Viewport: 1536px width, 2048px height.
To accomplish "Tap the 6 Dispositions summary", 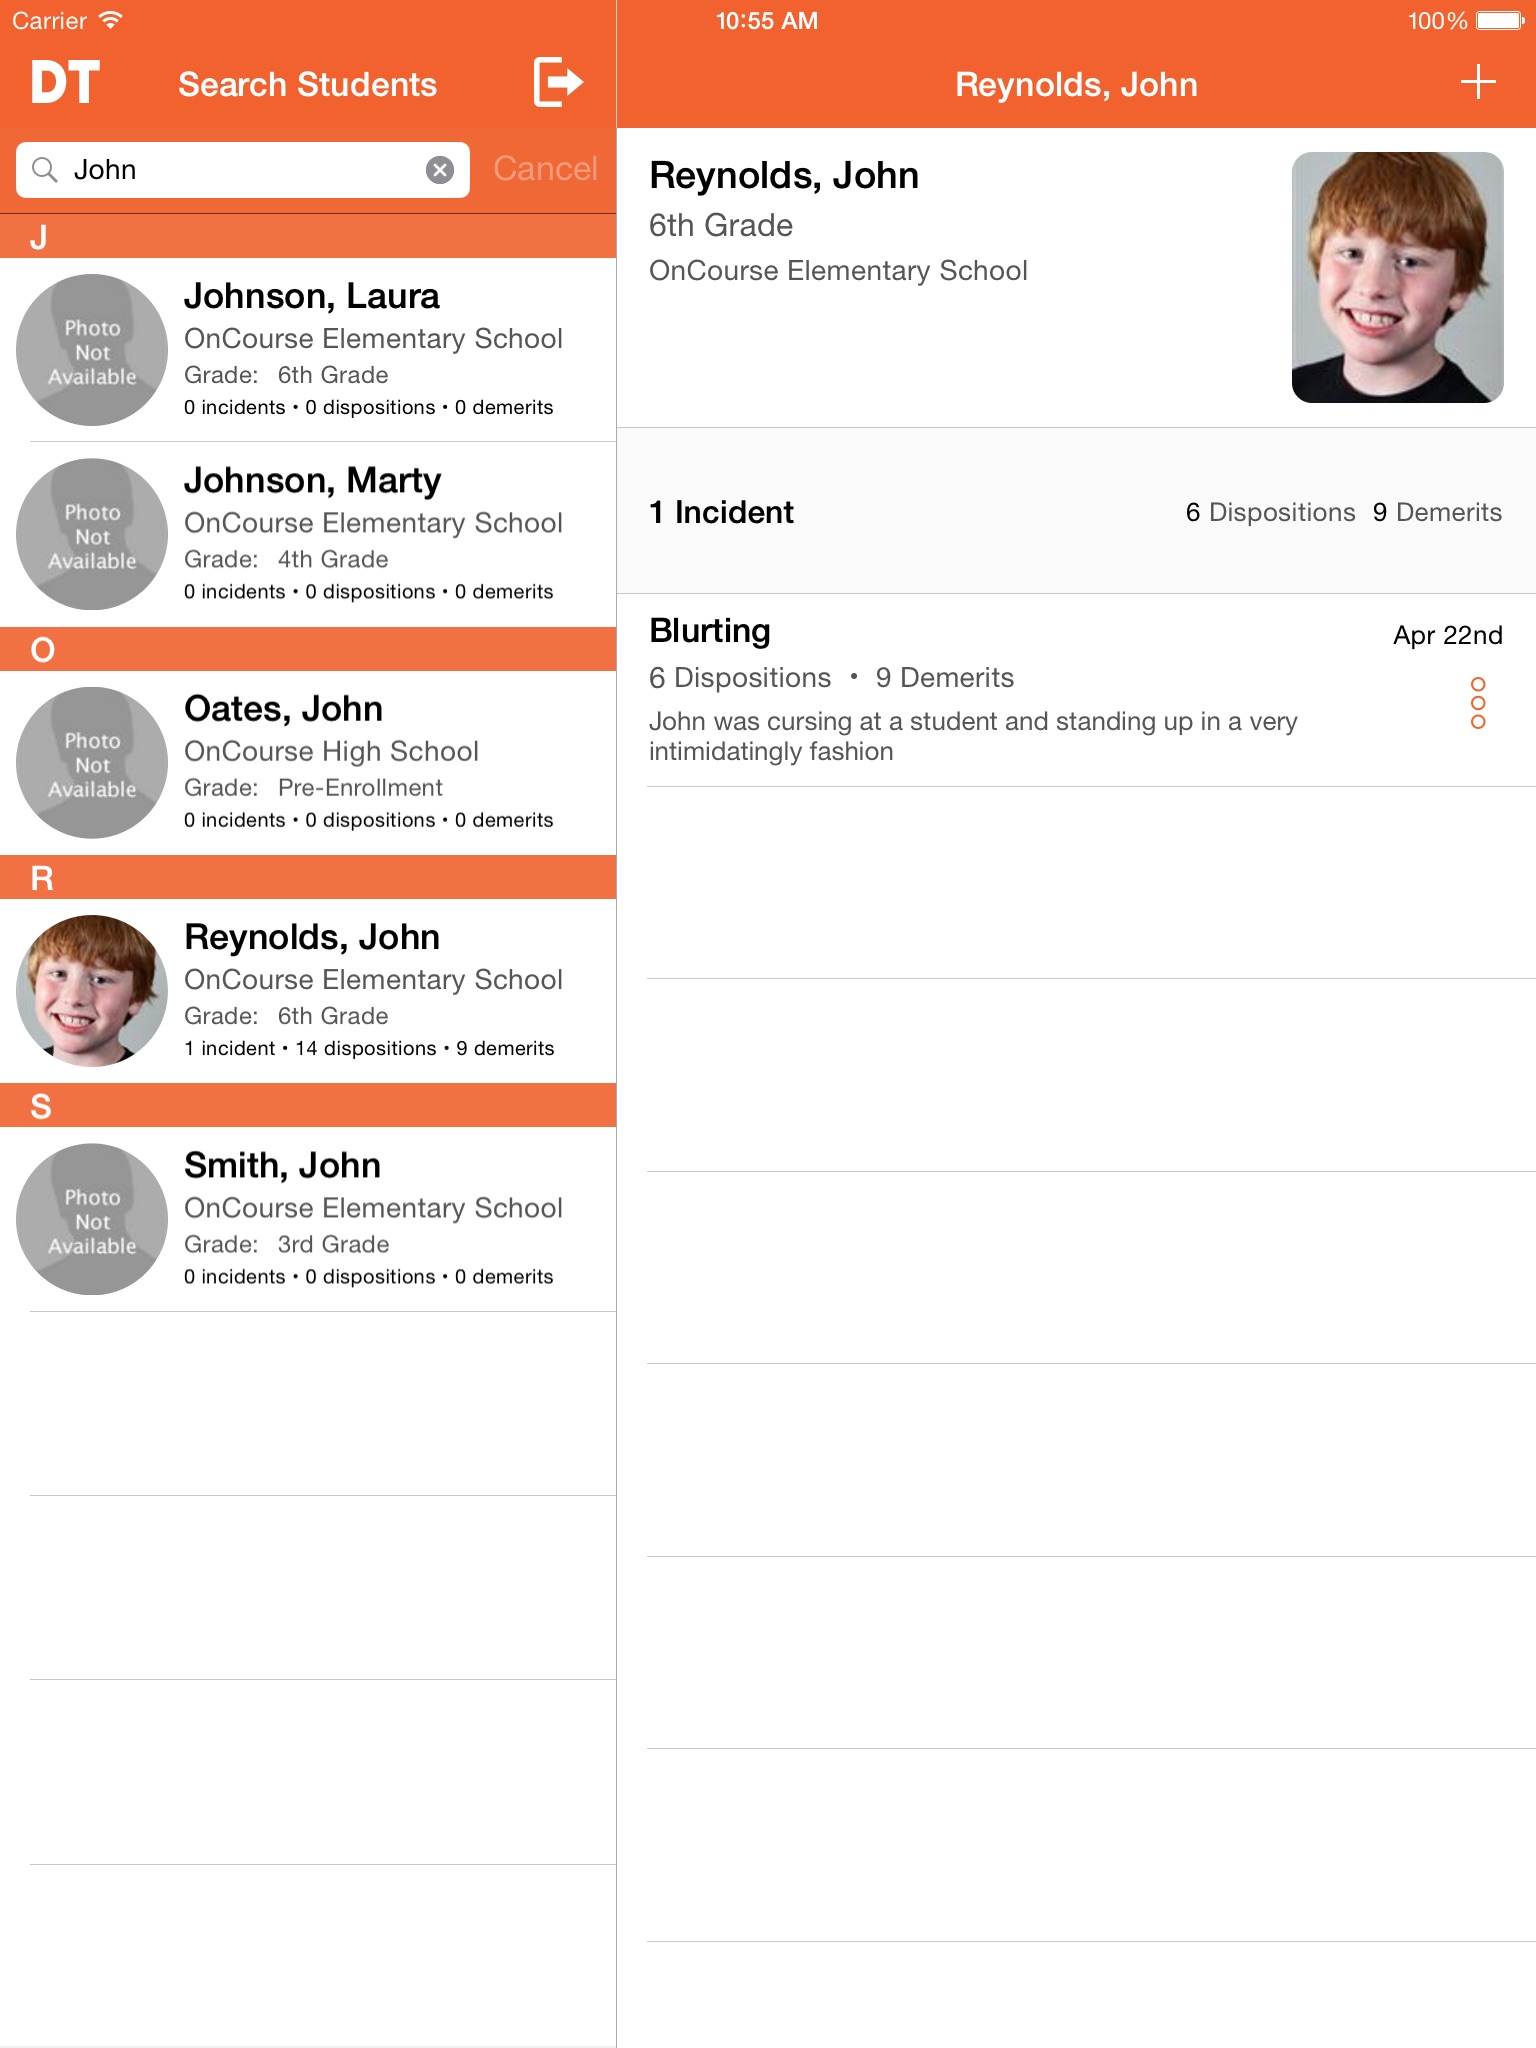I will point(1270,512).
